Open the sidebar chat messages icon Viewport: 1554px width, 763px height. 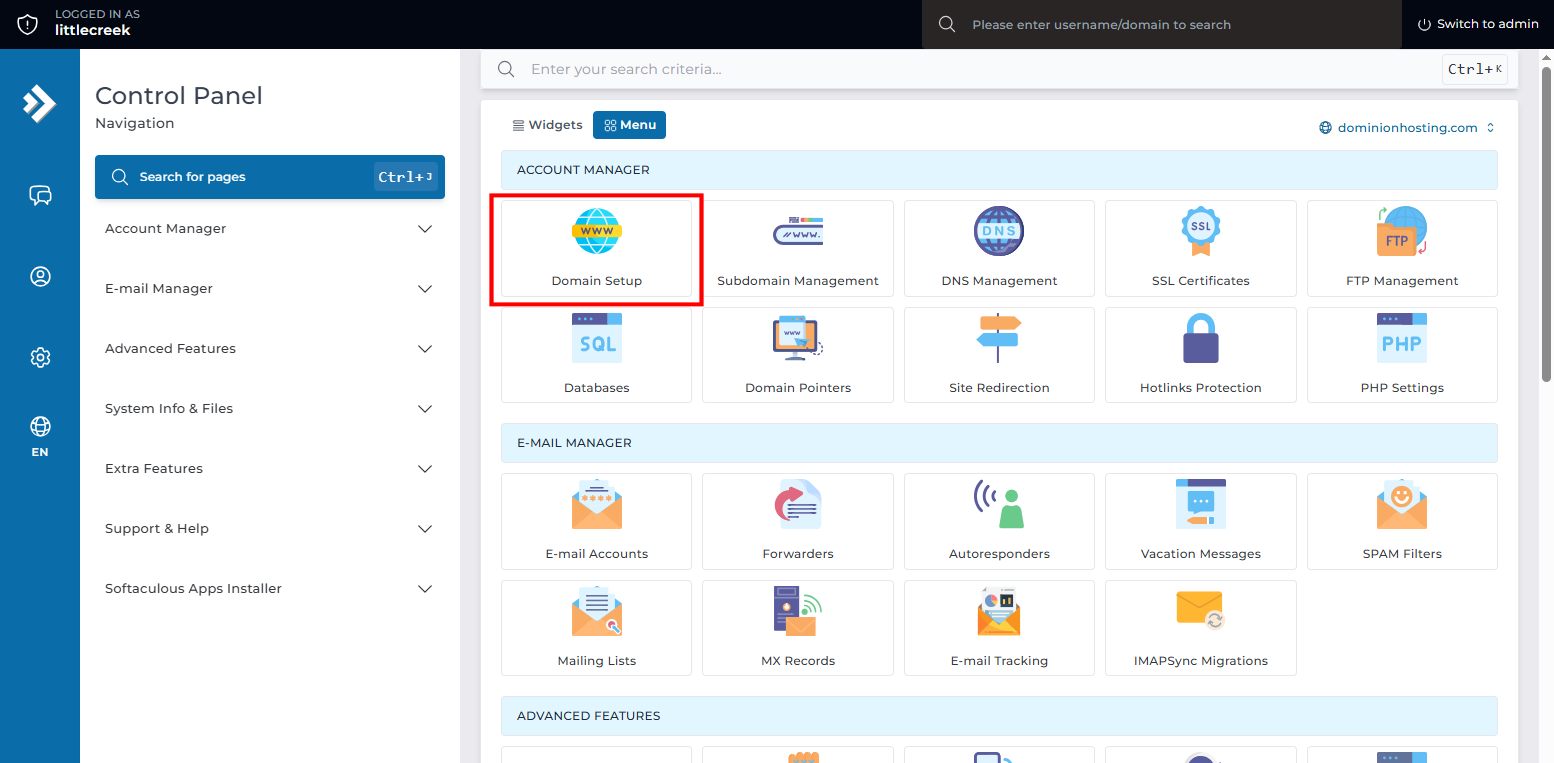point(40,195)
